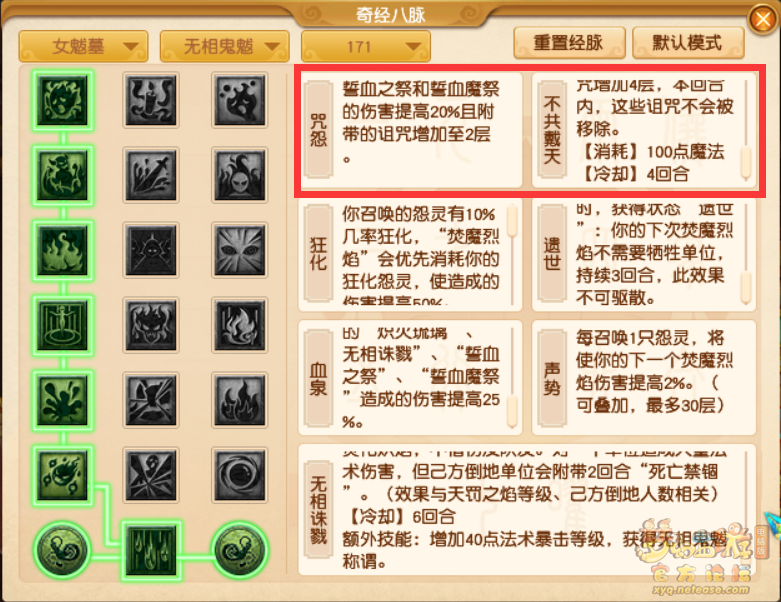Image resolution: width=781 pixels, height=602 pixels.
Task: Click the green caged figure skill icon
Action: [63, 325]
